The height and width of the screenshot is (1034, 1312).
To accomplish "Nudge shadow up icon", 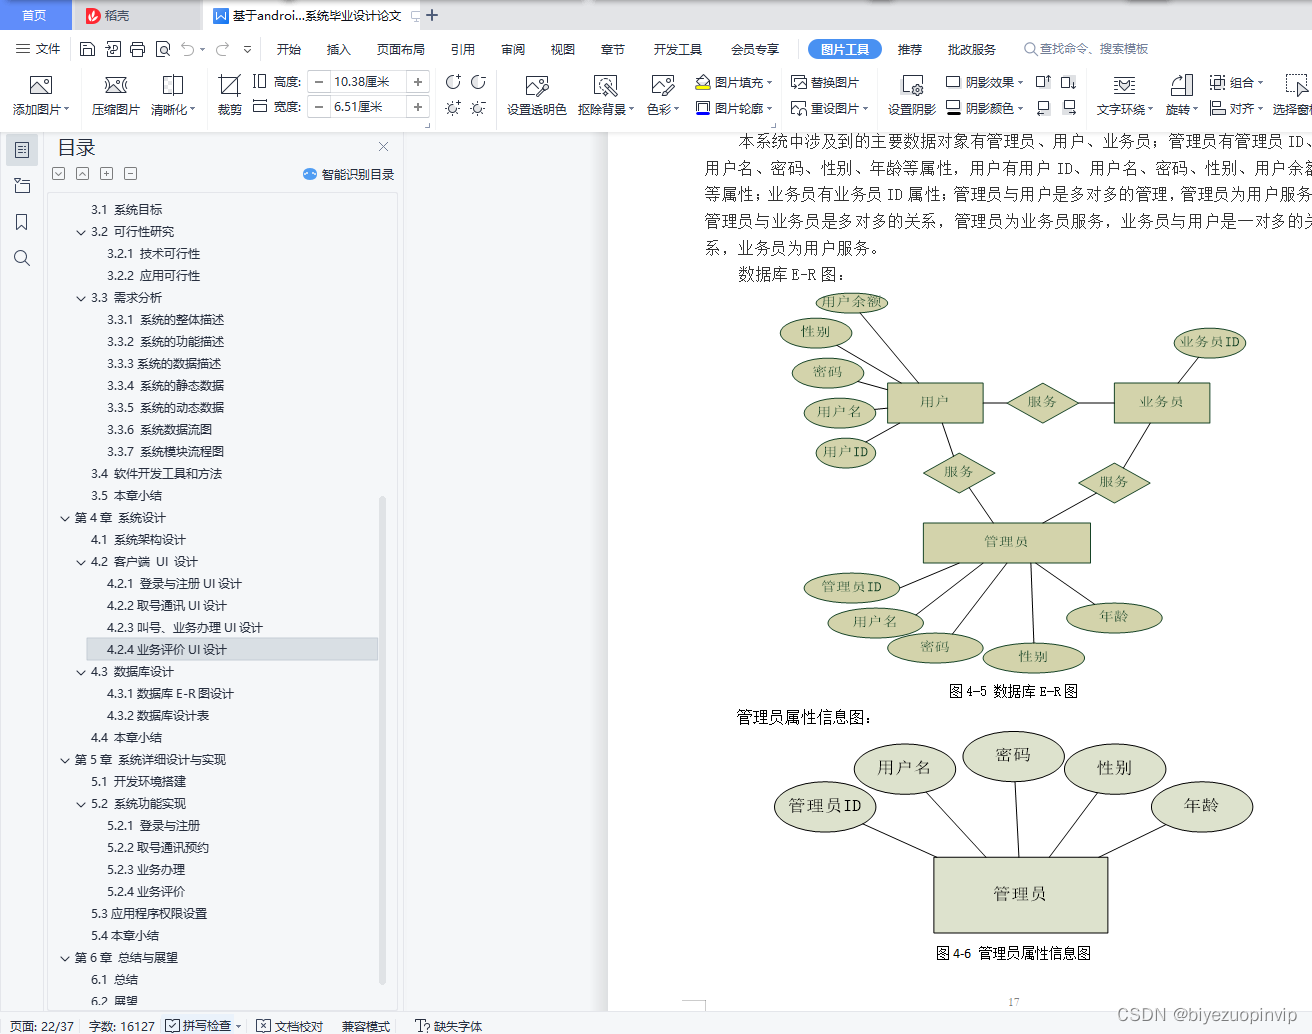I will (1043, 82).
